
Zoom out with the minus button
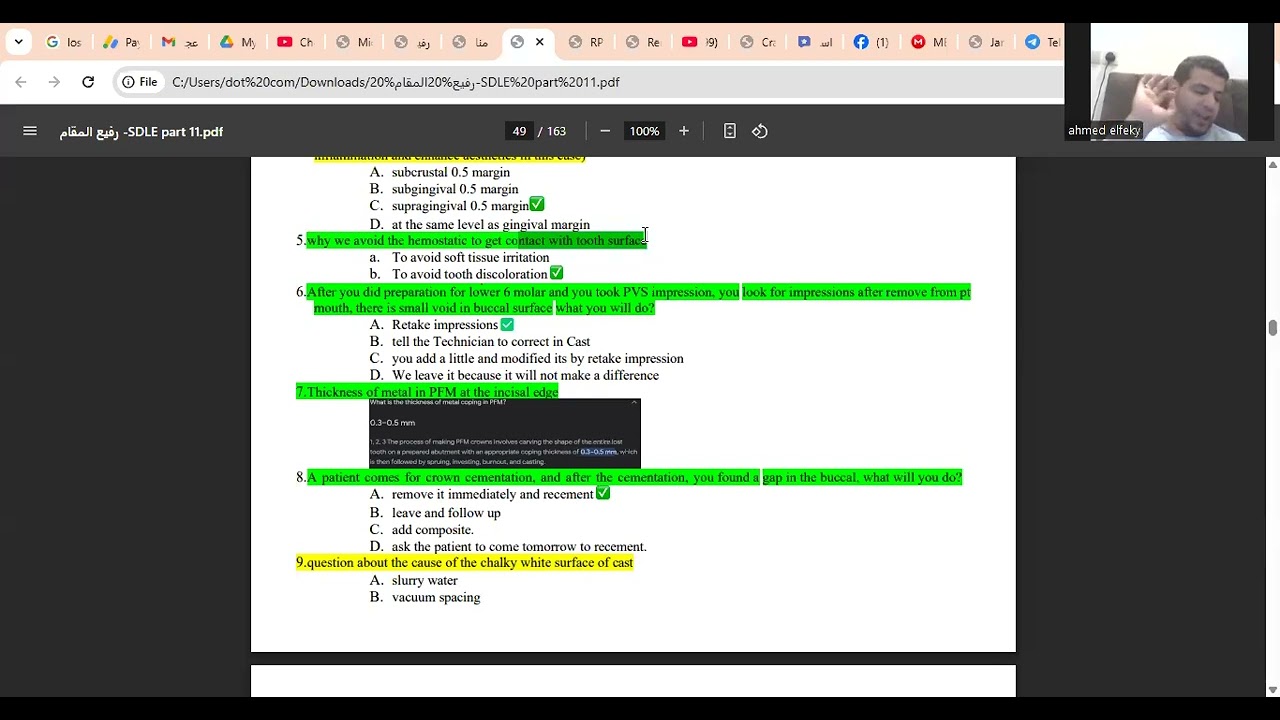click(x=605, y=131)
